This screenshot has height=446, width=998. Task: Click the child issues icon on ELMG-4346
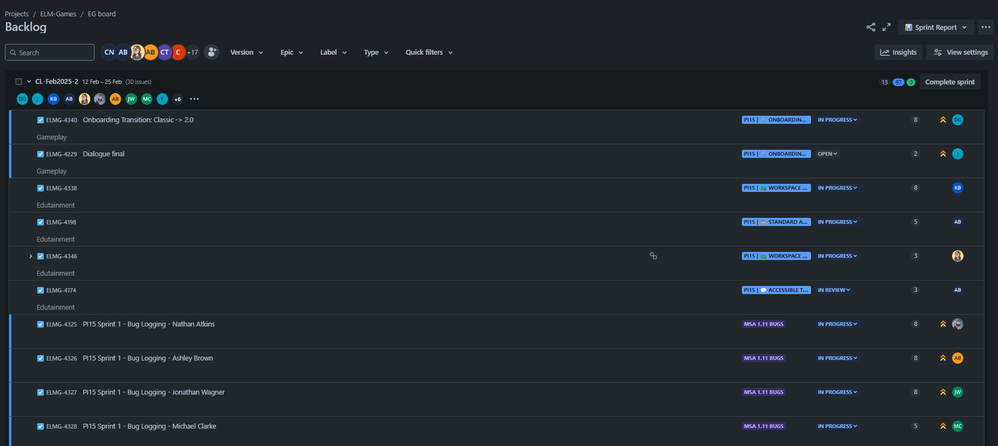point(653,256)
